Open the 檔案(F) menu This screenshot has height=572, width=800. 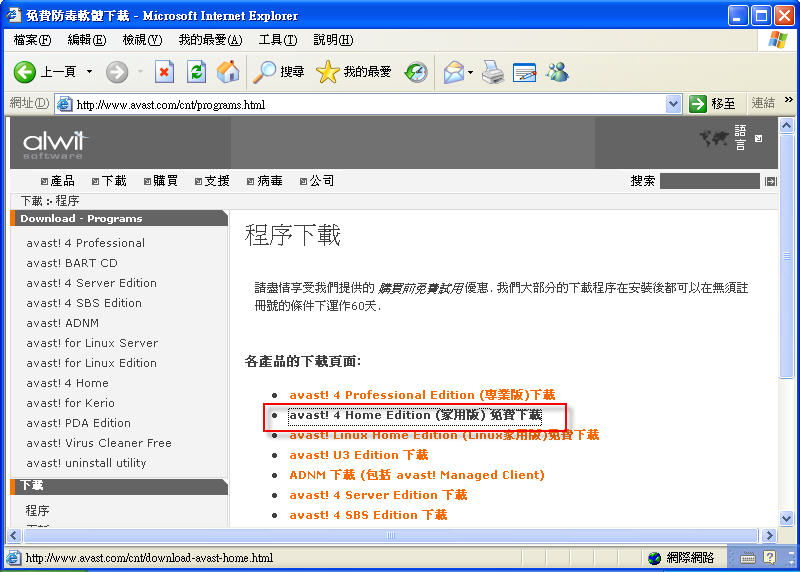32,40
